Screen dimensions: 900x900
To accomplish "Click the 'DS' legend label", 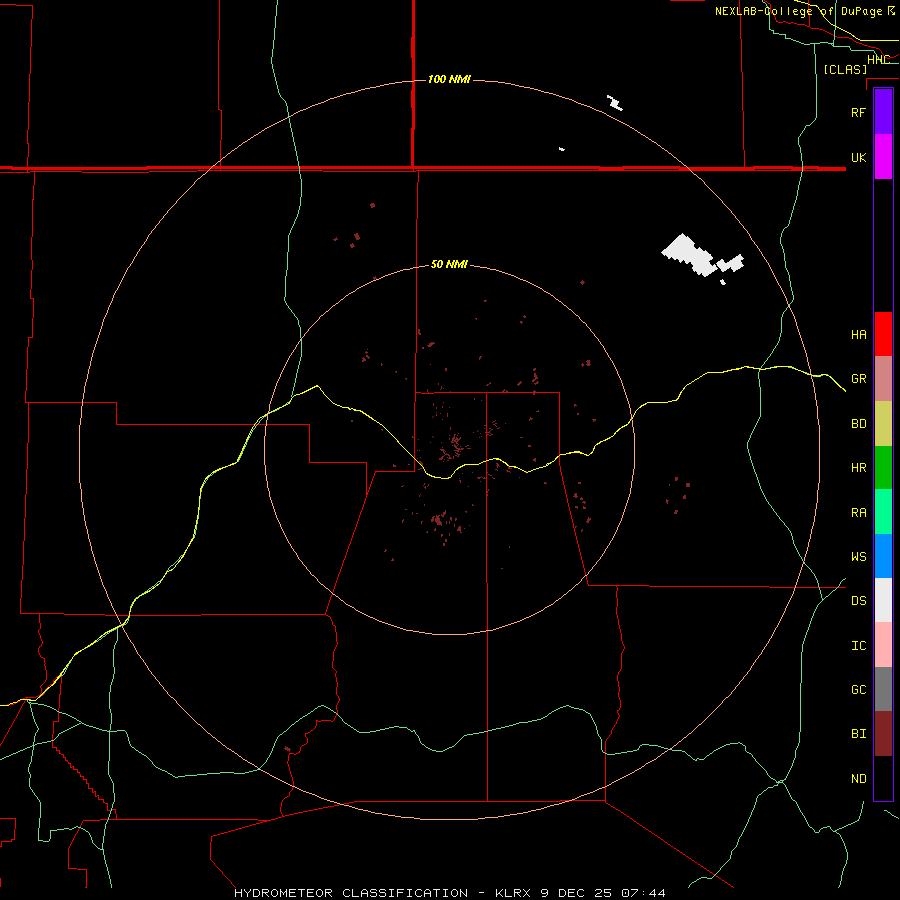I will pyautogui.click(x=859, y=601).
